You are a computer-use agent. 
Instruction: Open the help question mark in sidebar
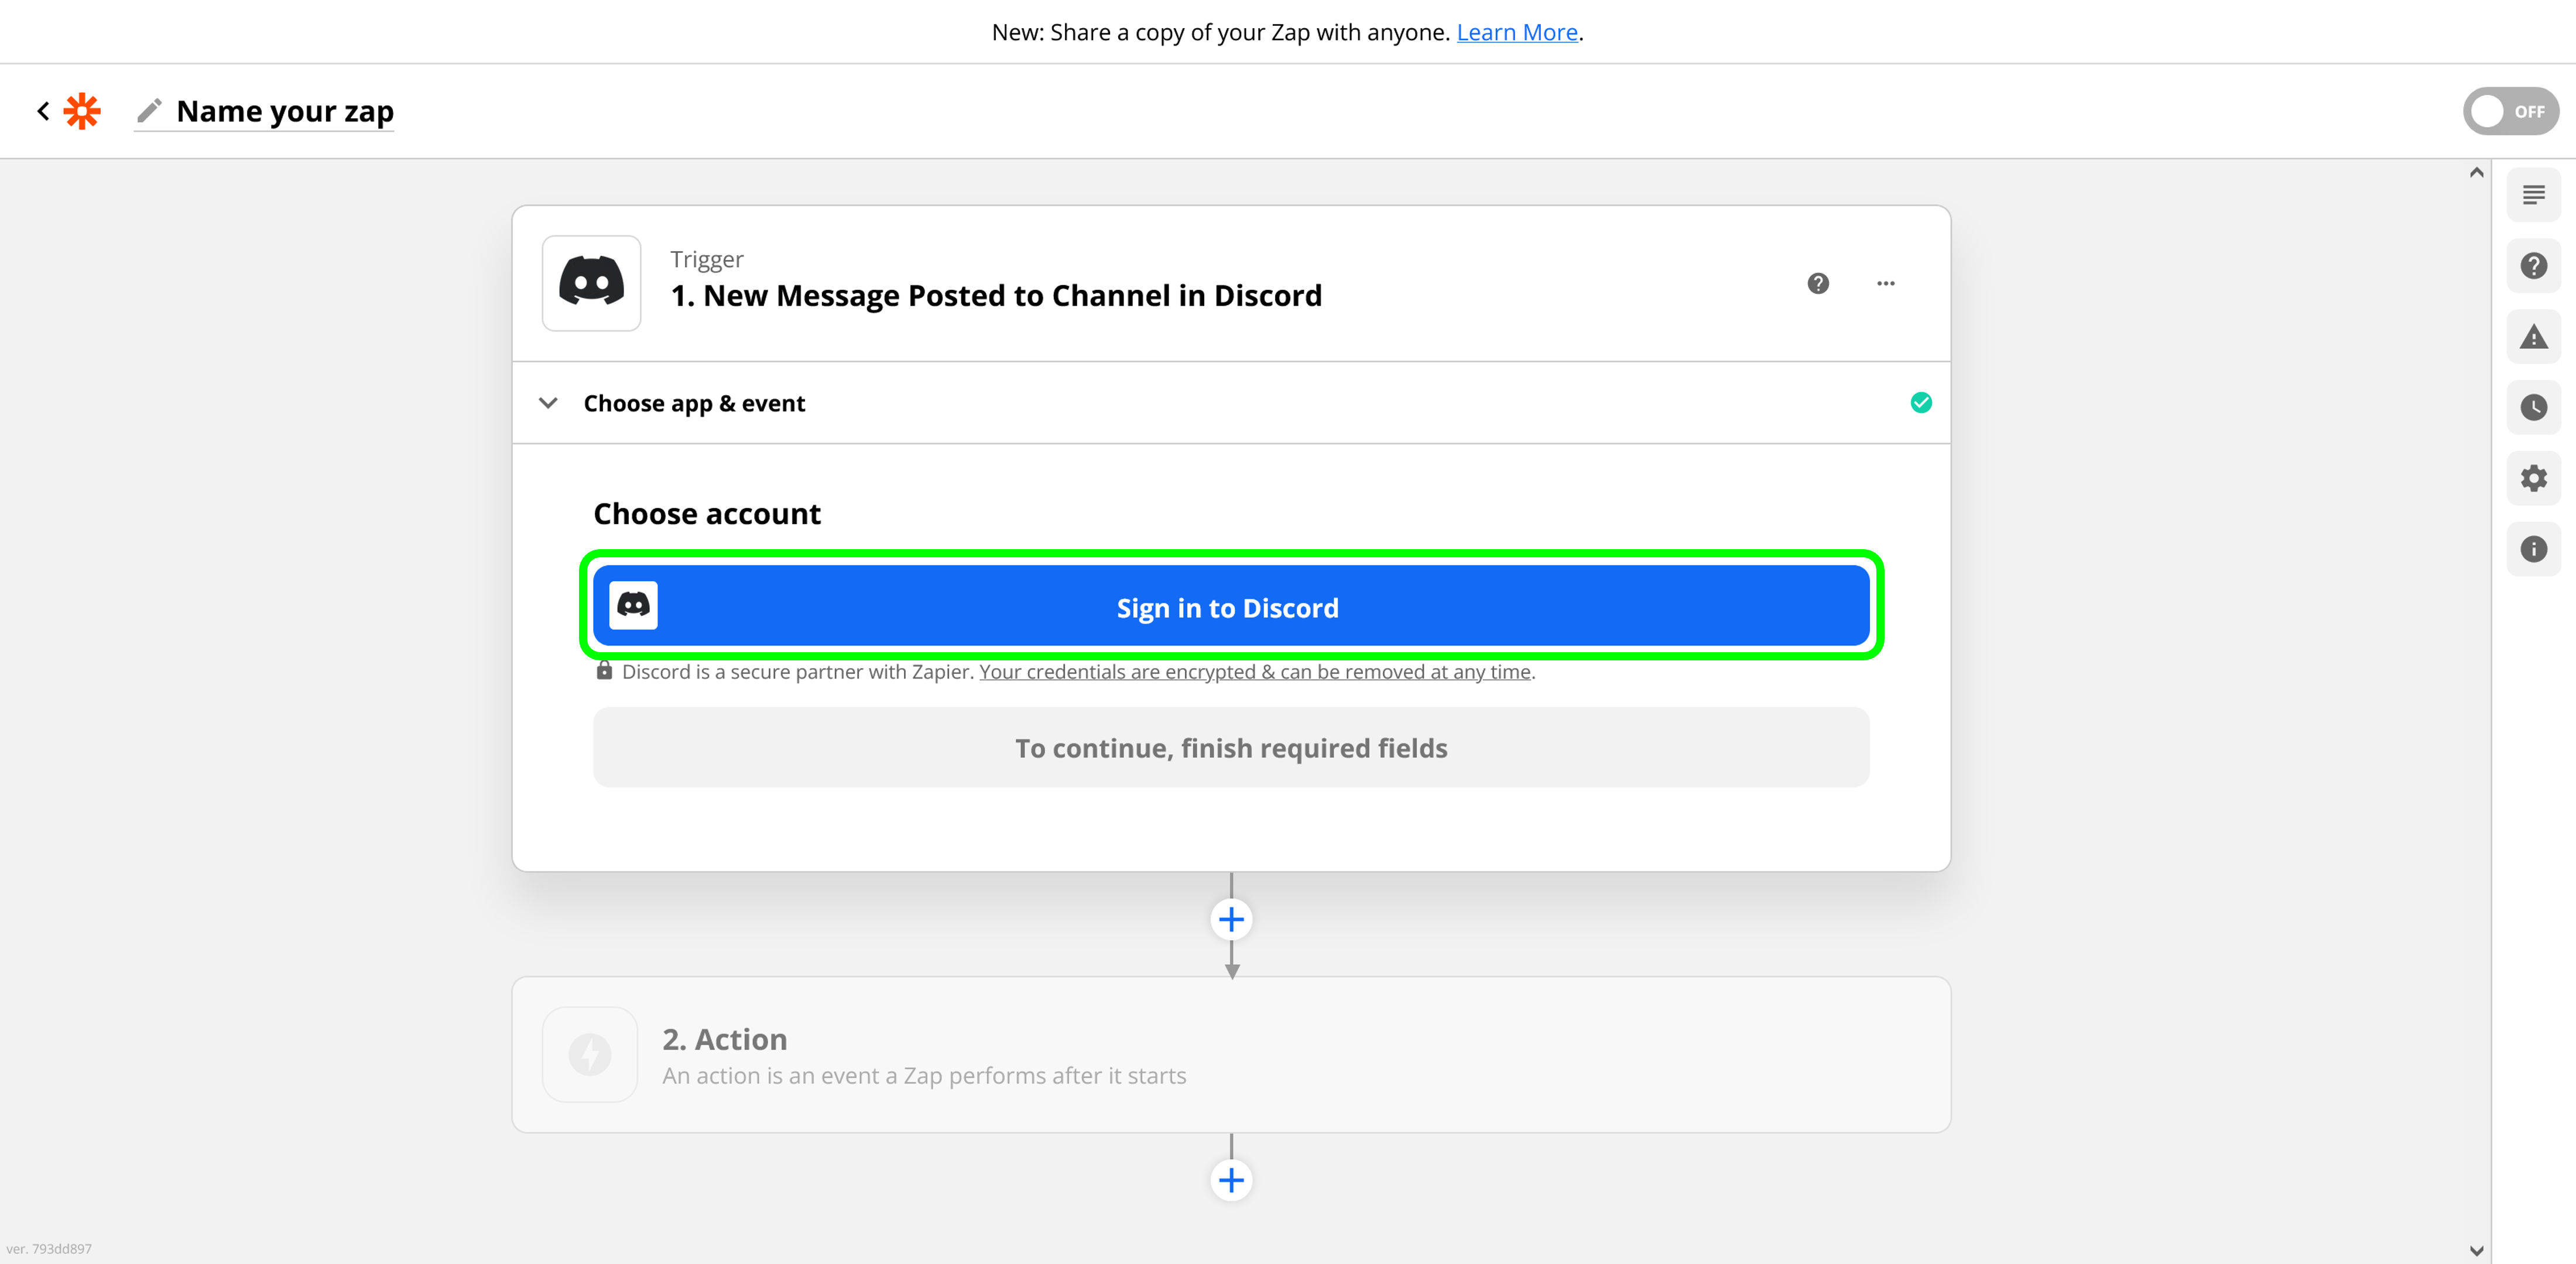[2533, 266]
